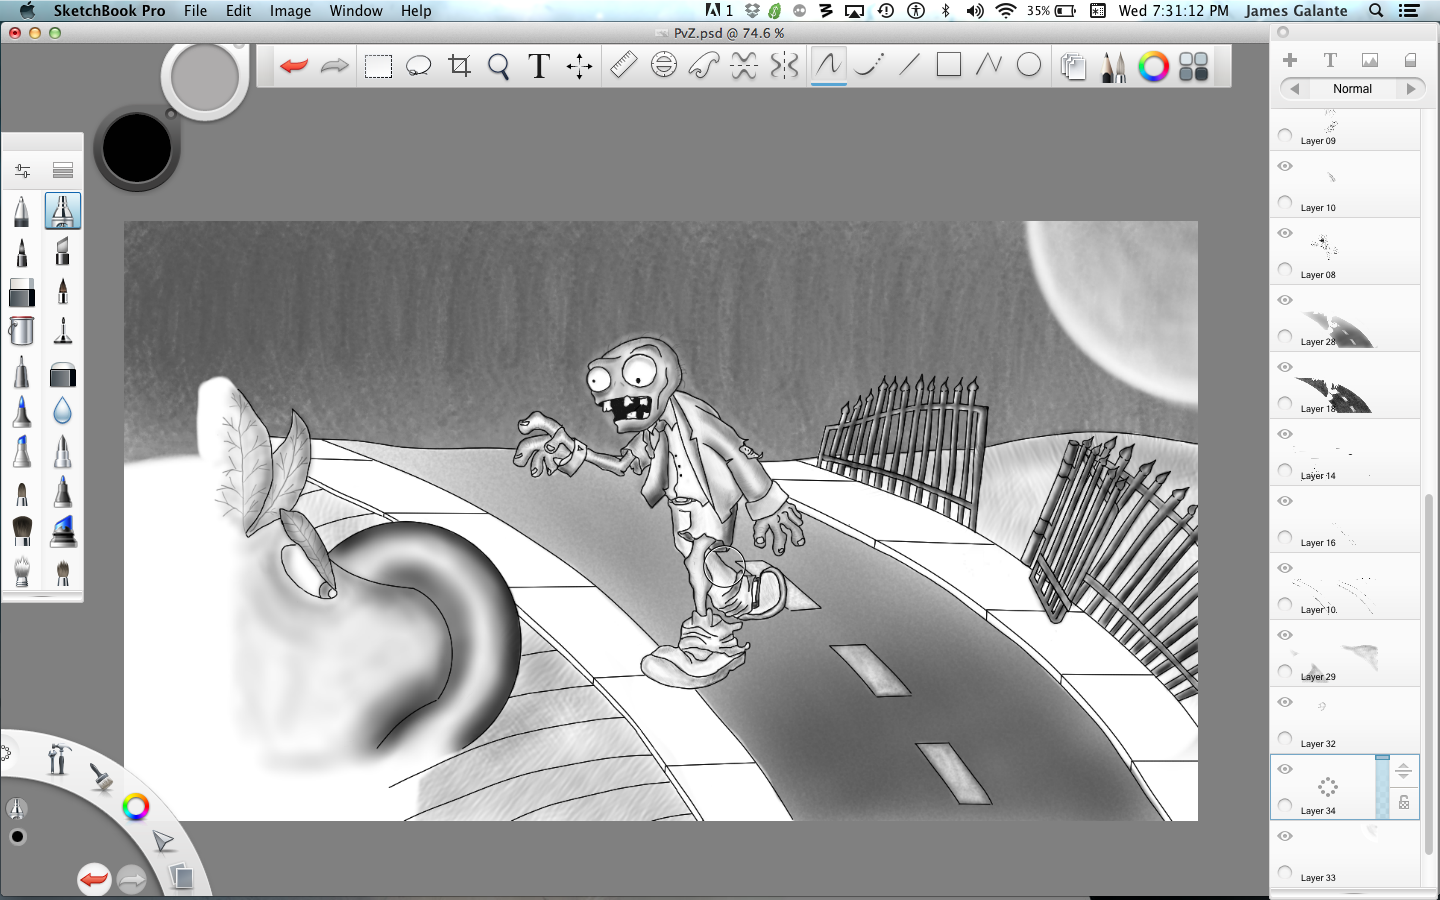Choose the Crop tool

tap(459, 66)
